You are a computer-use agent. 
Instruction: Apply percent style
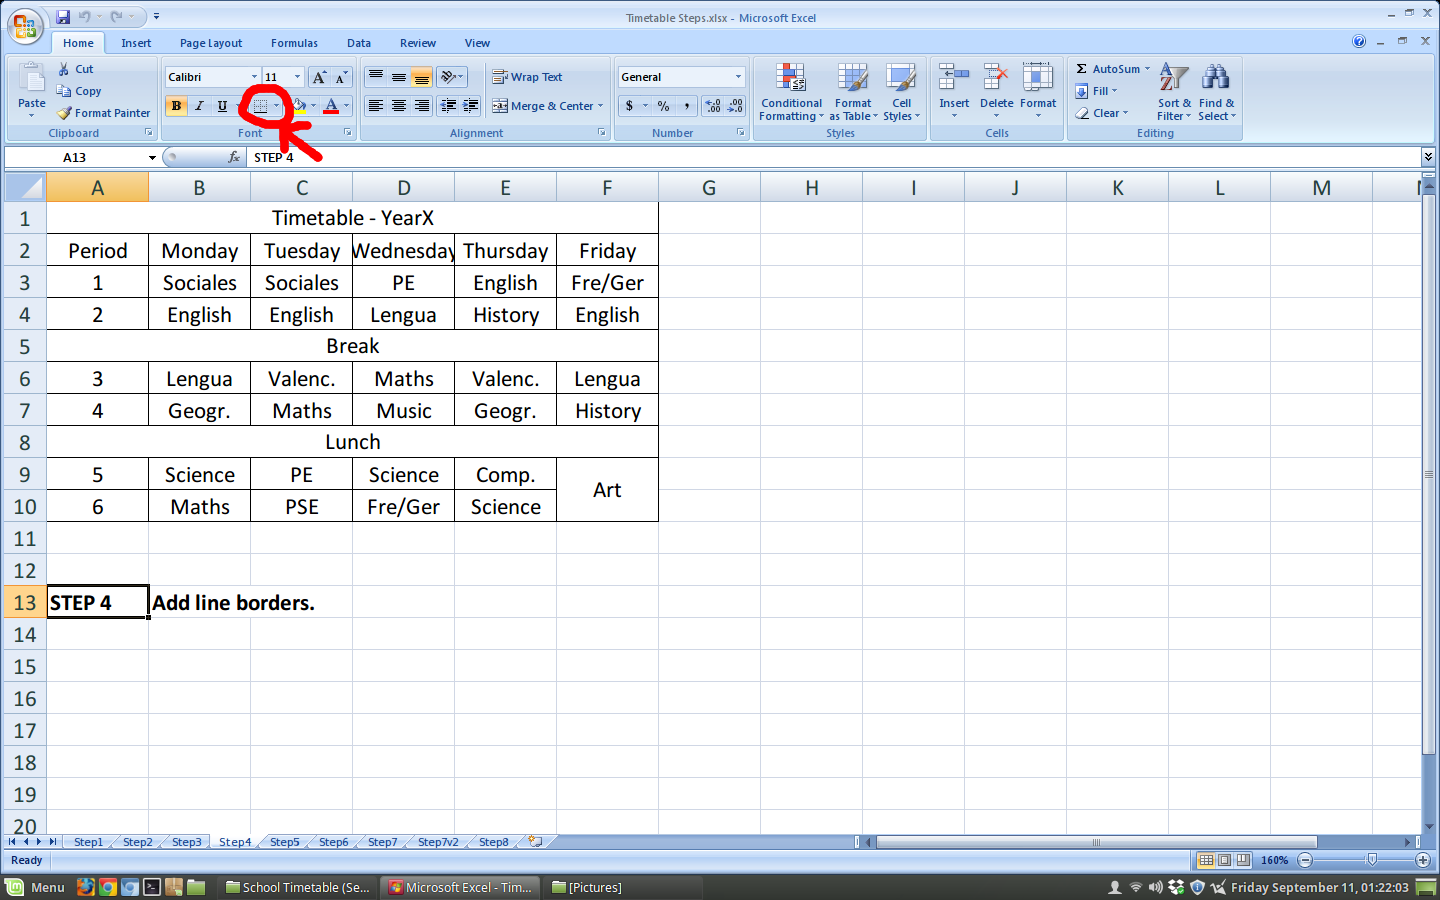coord(663,106)
